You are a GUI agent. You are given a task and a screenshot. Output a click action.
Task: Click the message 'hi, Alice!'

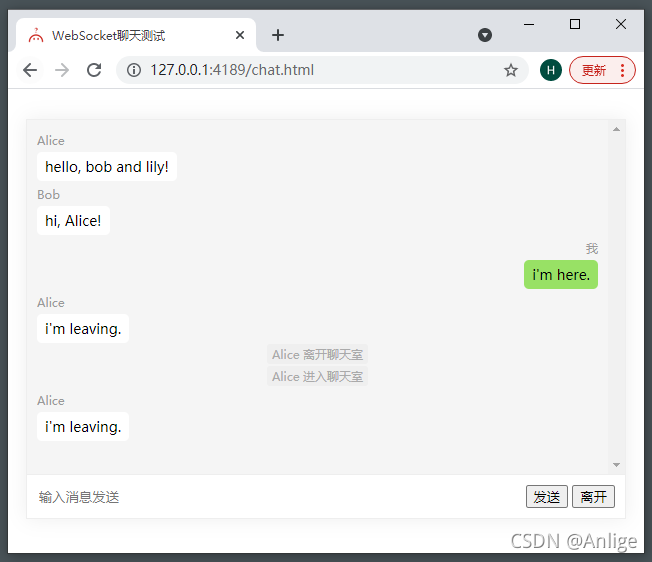tap(73, 221)
